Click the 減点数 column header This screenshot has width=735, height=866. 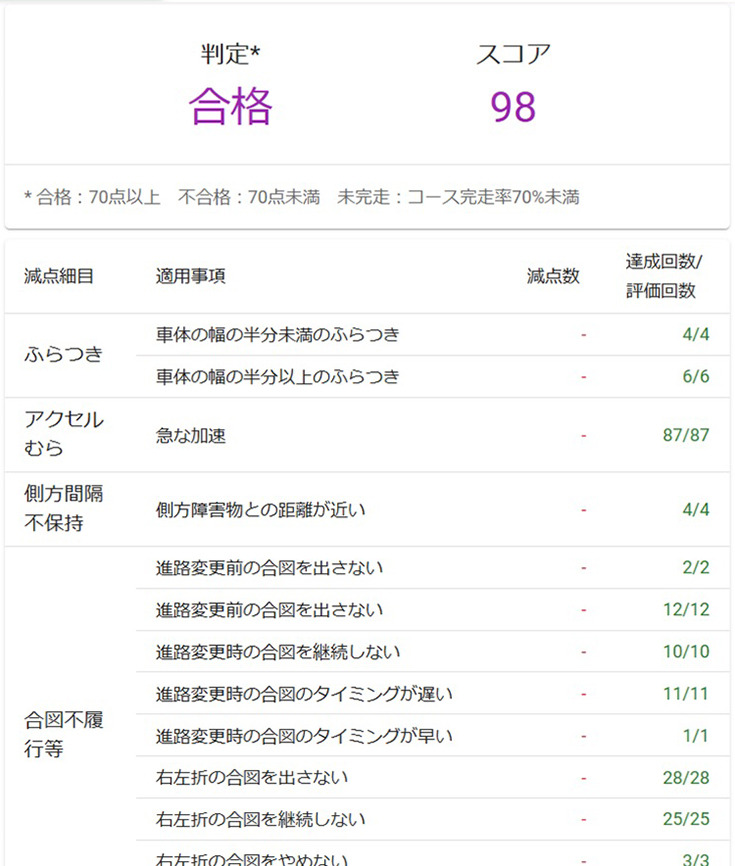pos(553,276)
